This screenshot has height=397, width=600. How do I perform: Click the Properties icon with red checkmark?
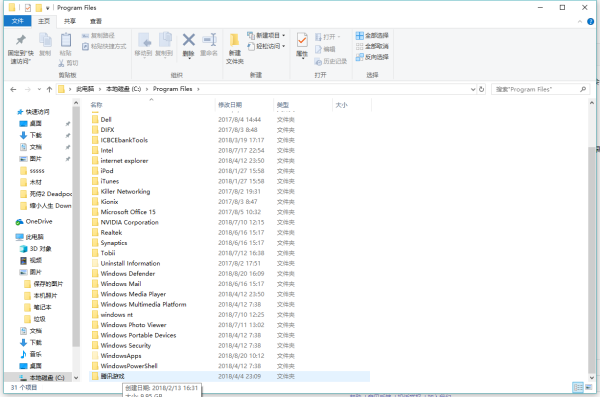(302, 40)
